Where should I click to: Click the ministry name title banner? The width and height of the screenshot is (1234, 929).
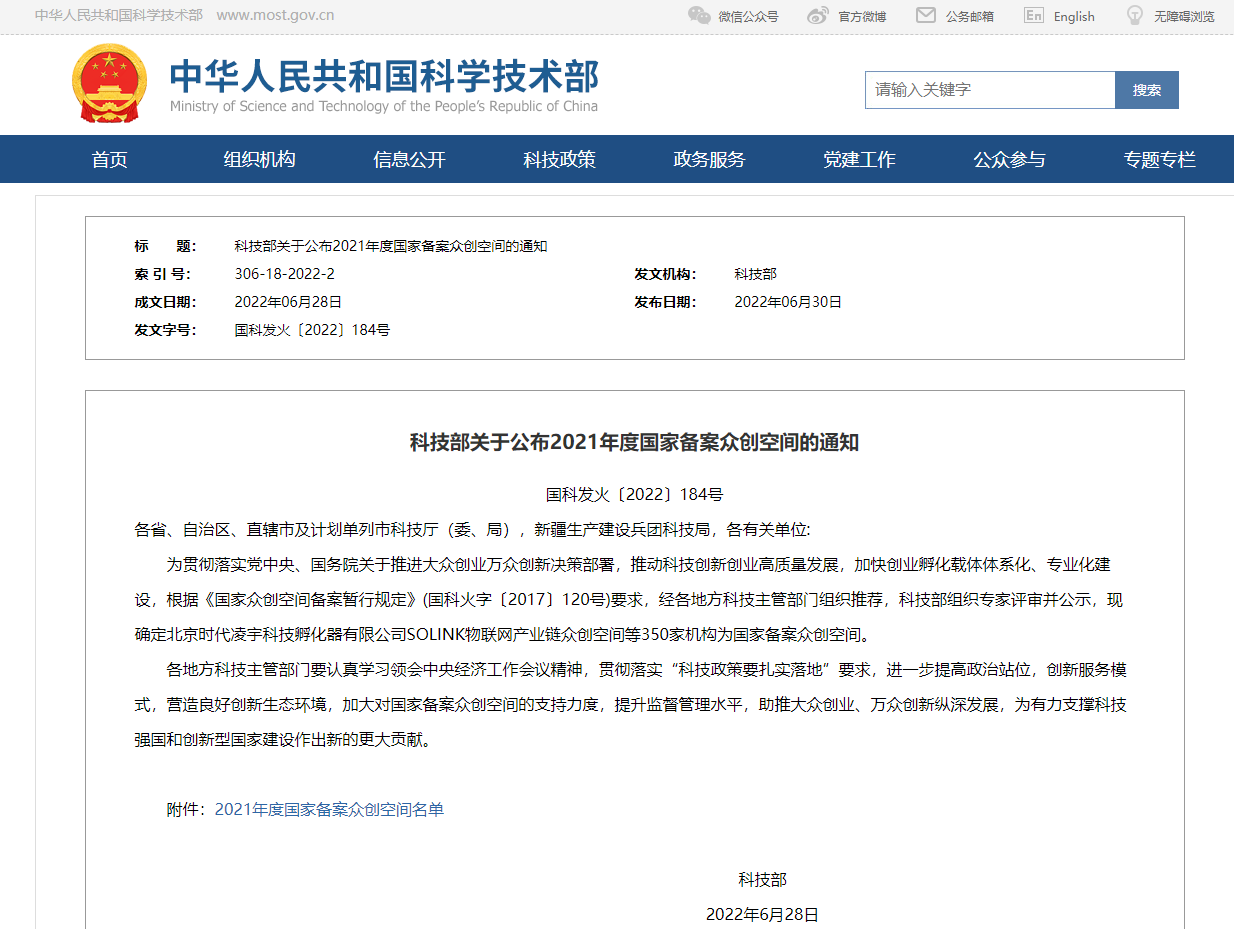click(383, 85)
